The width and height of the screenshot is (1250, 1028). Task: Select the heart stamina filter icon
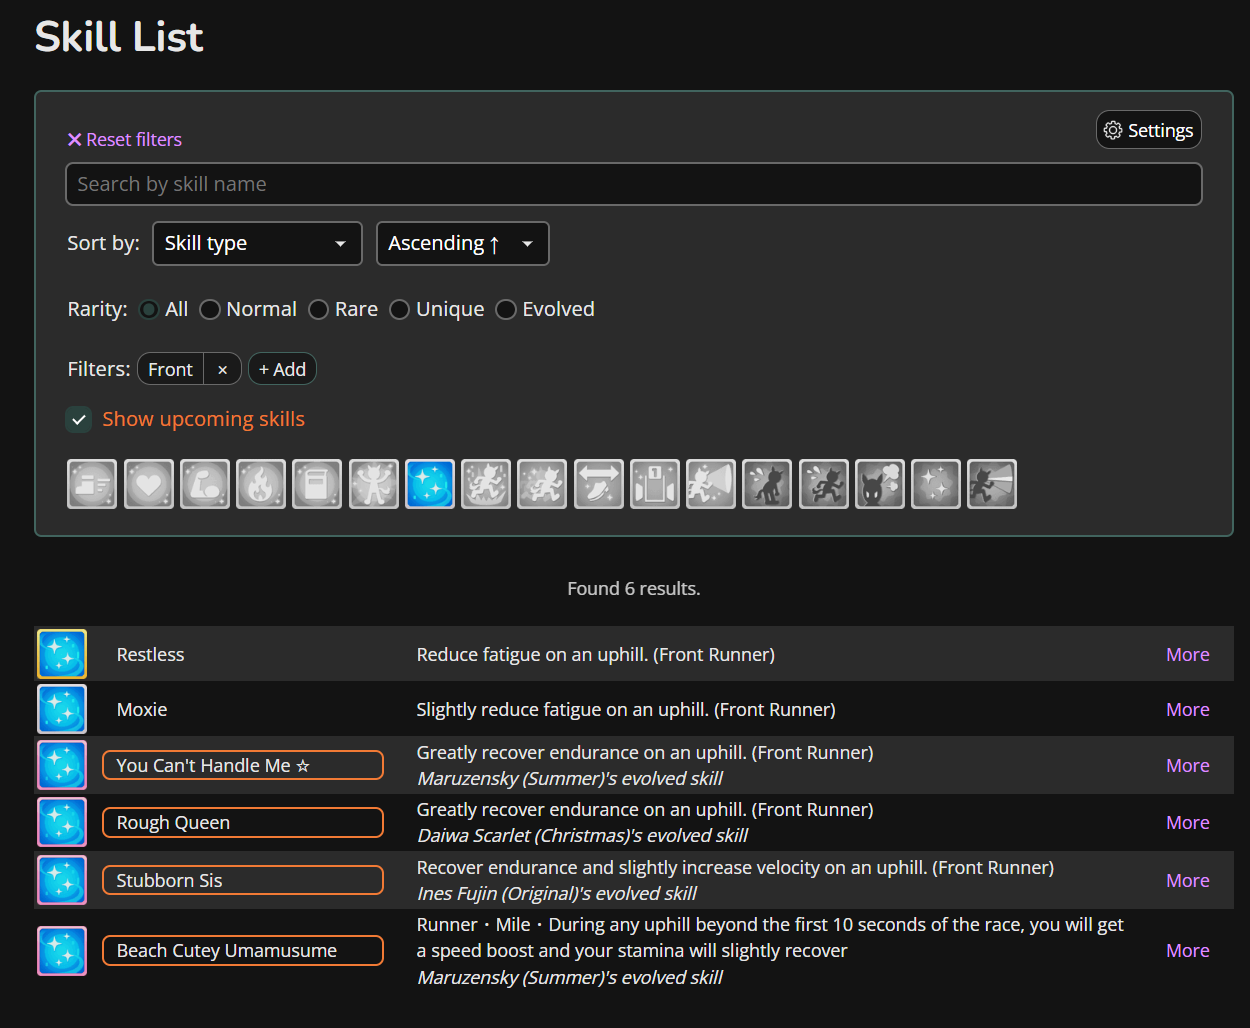pos(149,484)
